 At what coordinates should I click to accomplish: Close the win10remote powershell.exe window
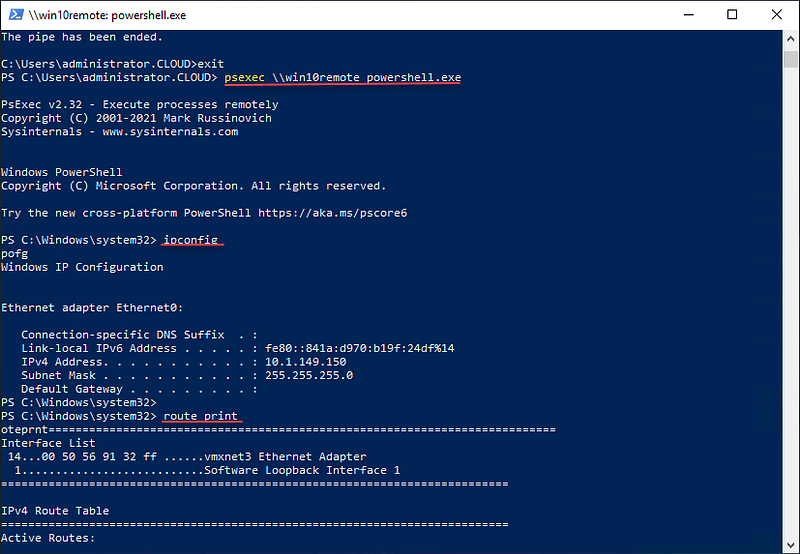click(x=777, y=15)
